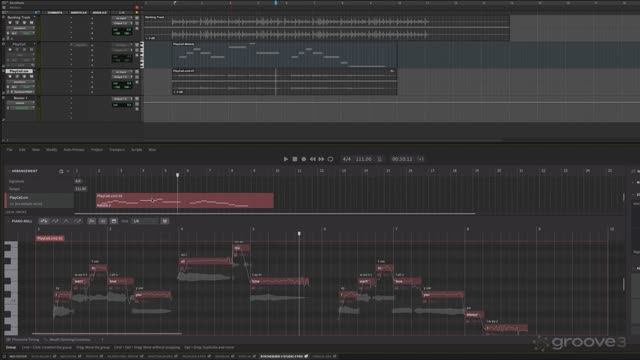Collapse the Piano Roll panel header
The width and height of the screenshot is (640, 360).
[9, 221]
